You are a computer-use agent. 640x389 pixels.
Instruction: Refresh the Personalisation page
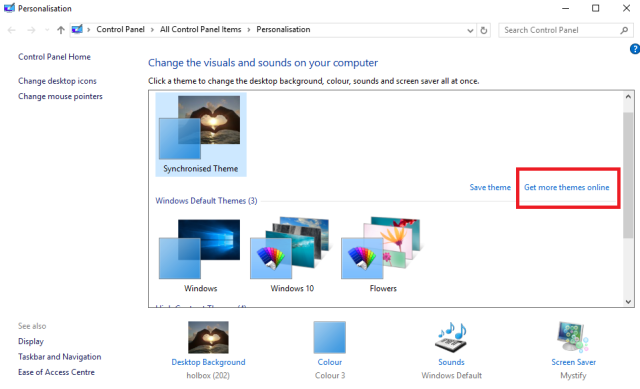point(484,30)
